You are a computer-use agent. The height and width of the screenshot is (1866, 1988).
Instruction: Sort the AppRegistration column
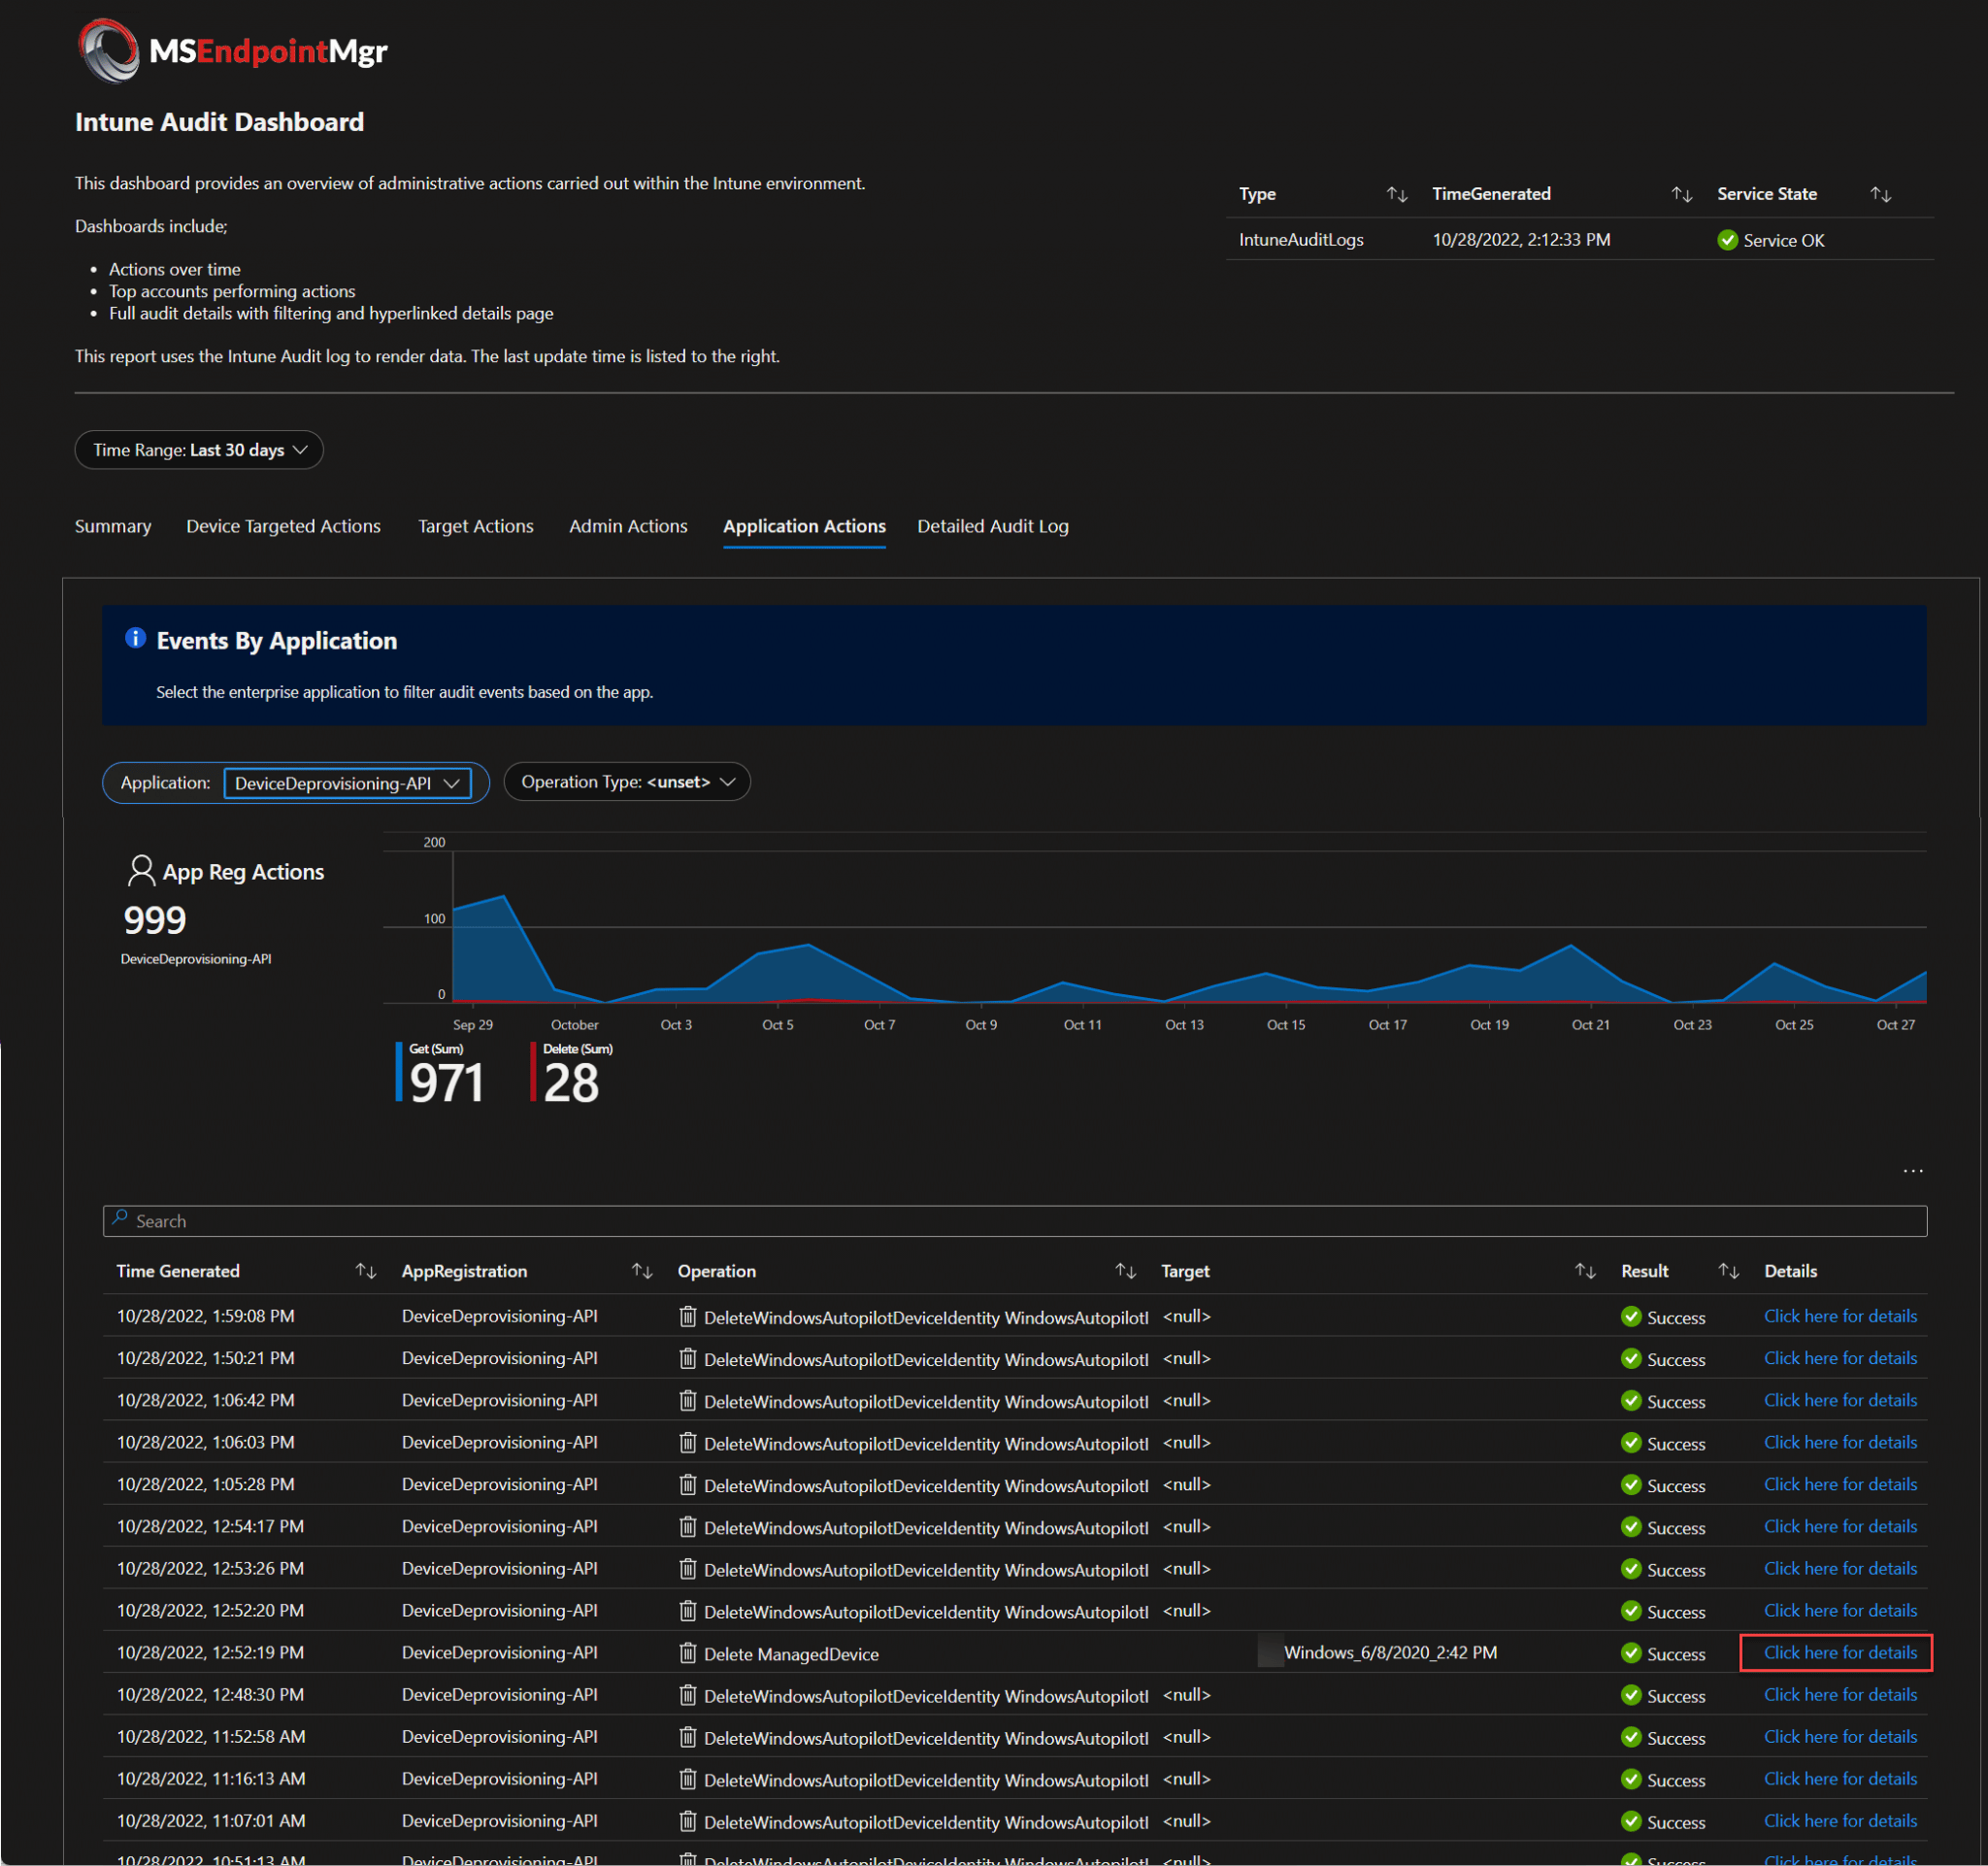click(642, 1270)
